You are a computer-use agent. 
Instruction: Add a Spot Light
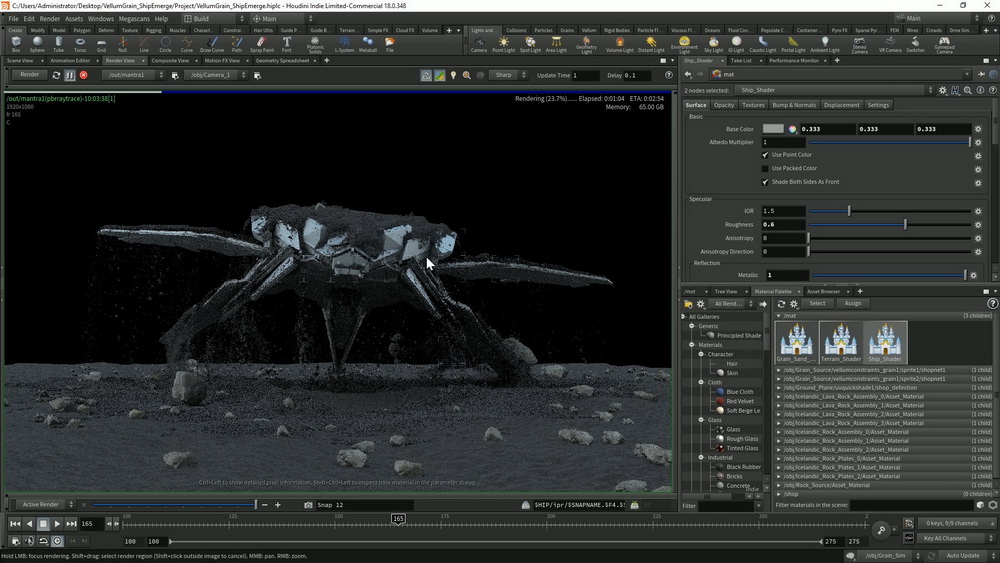coord(530,44)
